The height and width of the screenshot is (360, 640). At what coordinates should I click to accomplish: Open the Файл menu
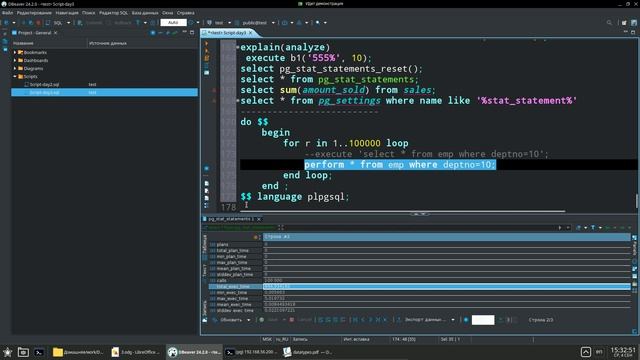7,13
